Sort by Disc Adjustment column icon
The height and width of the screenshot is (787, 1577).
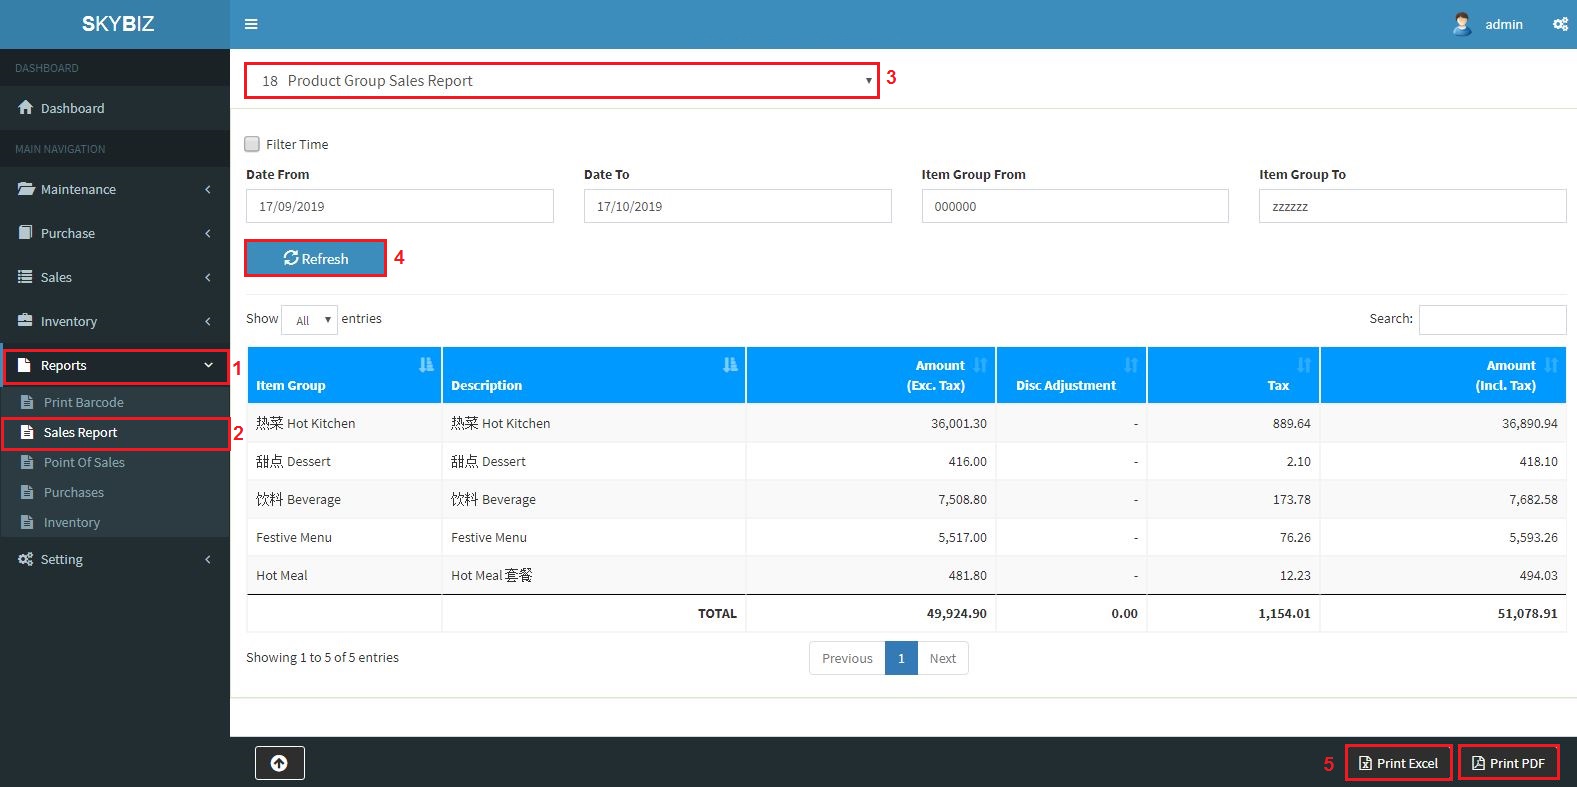pyautogui.click(x=1131, y=365)
